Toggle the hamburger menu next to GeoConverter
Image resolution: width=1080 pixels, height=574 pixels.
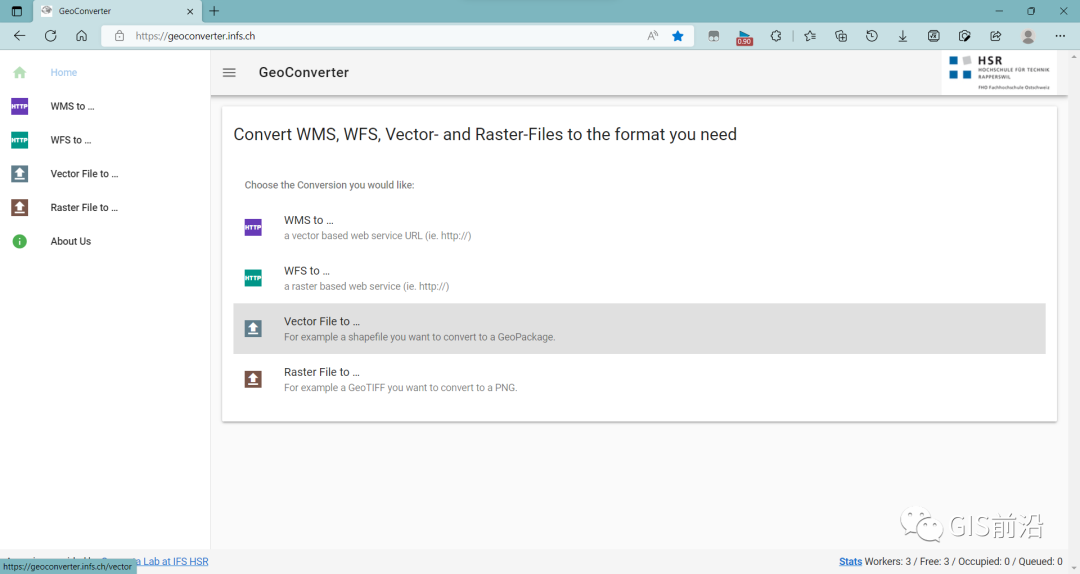(229, 72)
